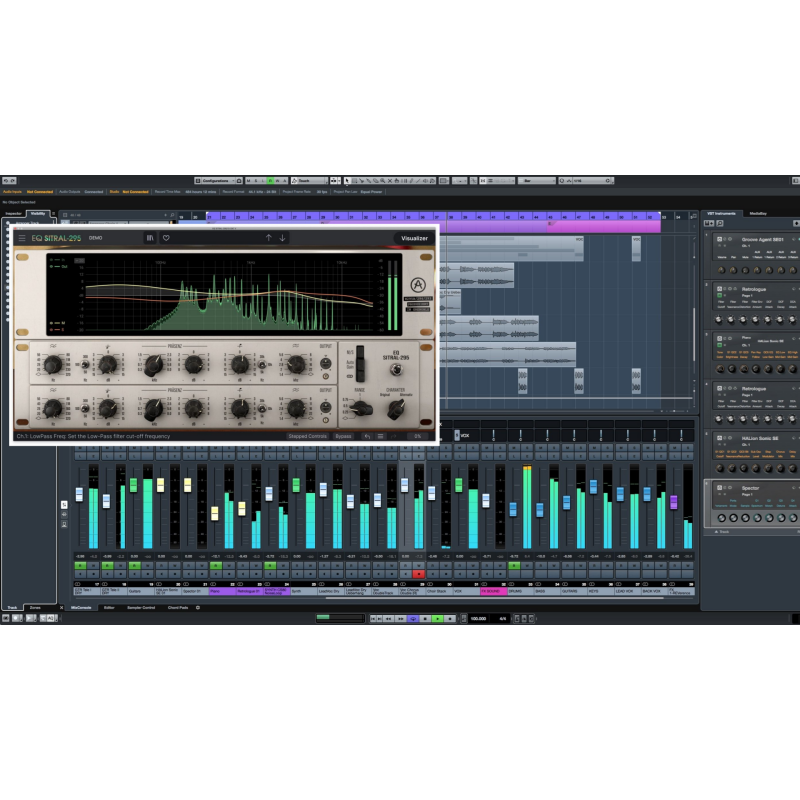Open the EQ SITRAL-295 hamburger menu
This screenshot has width=800, height=800.
[x=22, y=238]
